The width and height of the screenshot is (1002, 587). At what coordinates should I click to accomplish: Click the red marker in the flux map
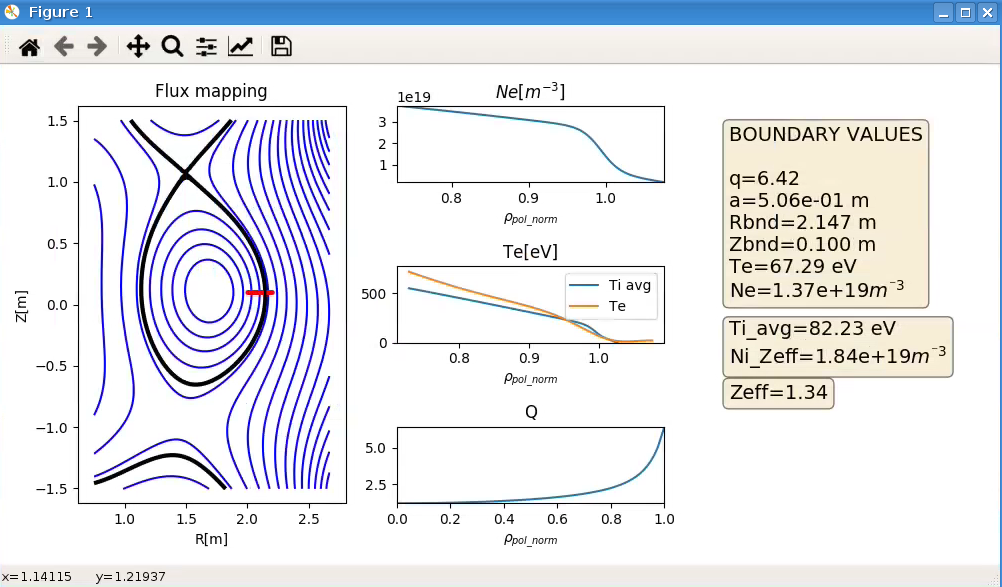click(260, 293)
